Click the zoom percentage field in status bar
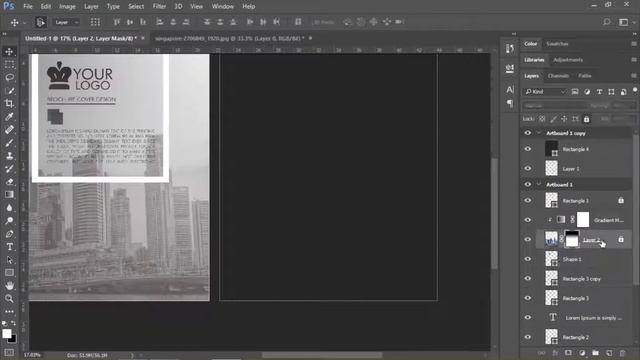640x360 pixels. click(x=32, y=355)
